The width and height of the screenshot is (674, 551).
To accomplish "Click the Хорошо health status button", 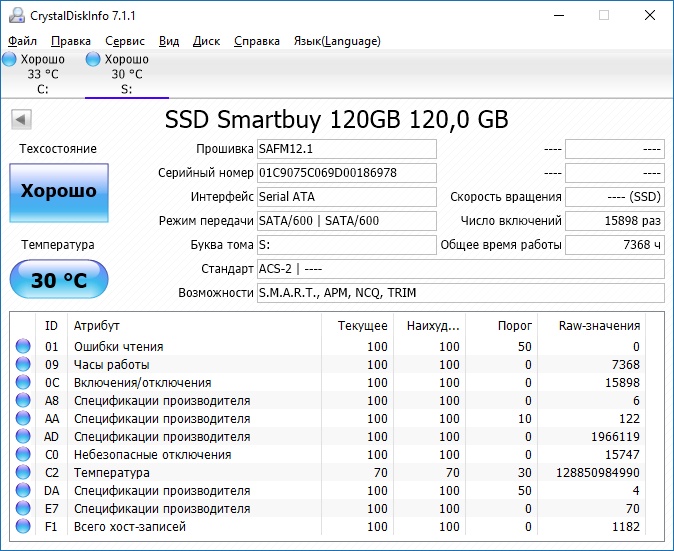I will (x=59, y=193).
